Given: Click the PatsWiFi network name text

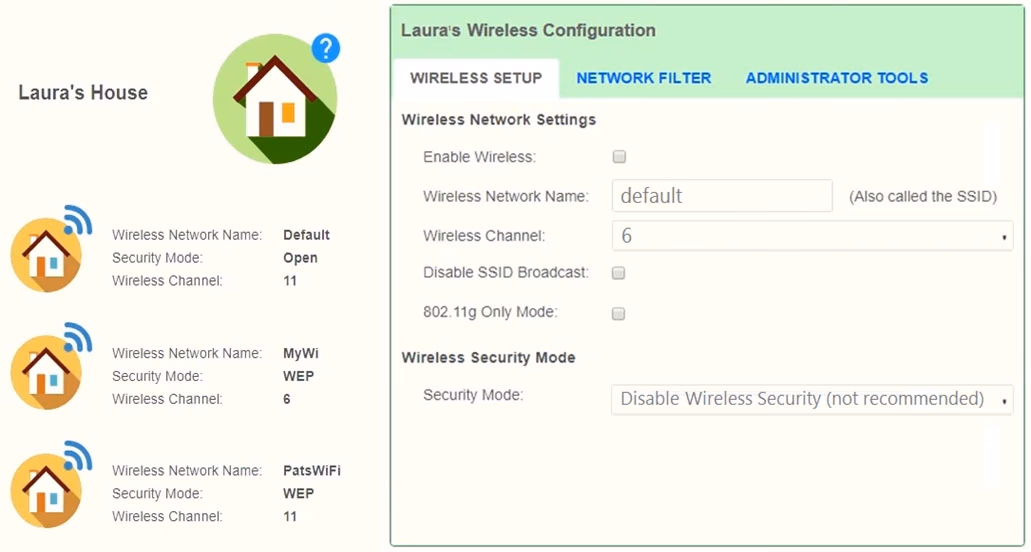Looking at the screenshot, I should point(312,471).
